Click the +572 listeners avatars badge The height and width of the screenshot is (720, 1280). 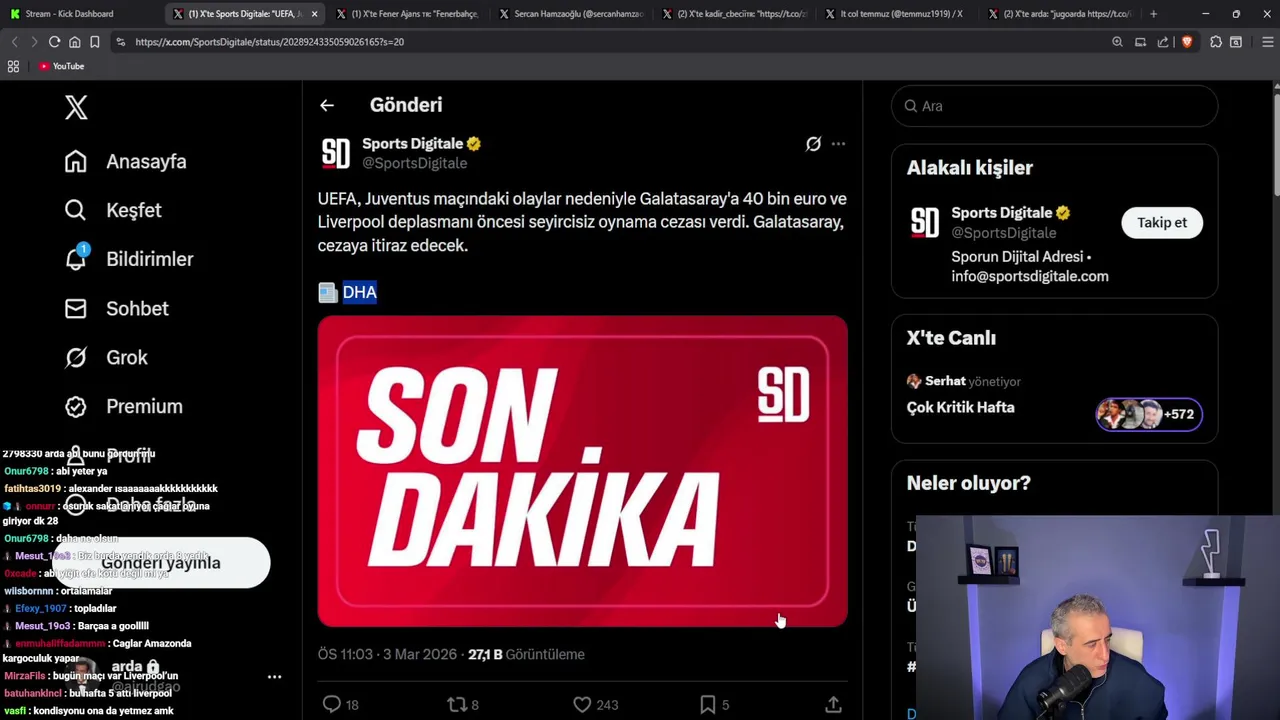point(1149,414)
